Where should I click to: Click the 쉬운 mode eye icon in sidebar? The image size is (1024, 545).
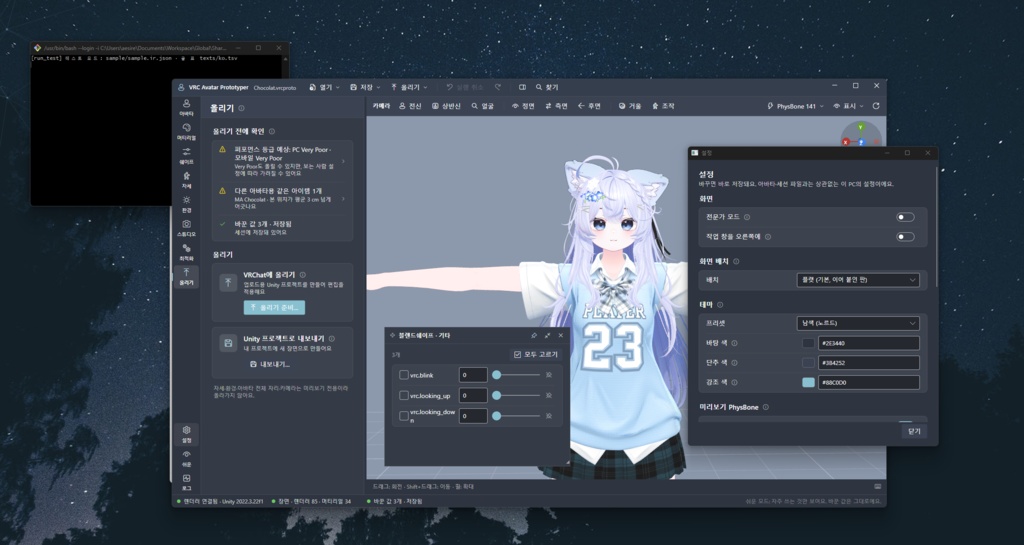(186, 458)
